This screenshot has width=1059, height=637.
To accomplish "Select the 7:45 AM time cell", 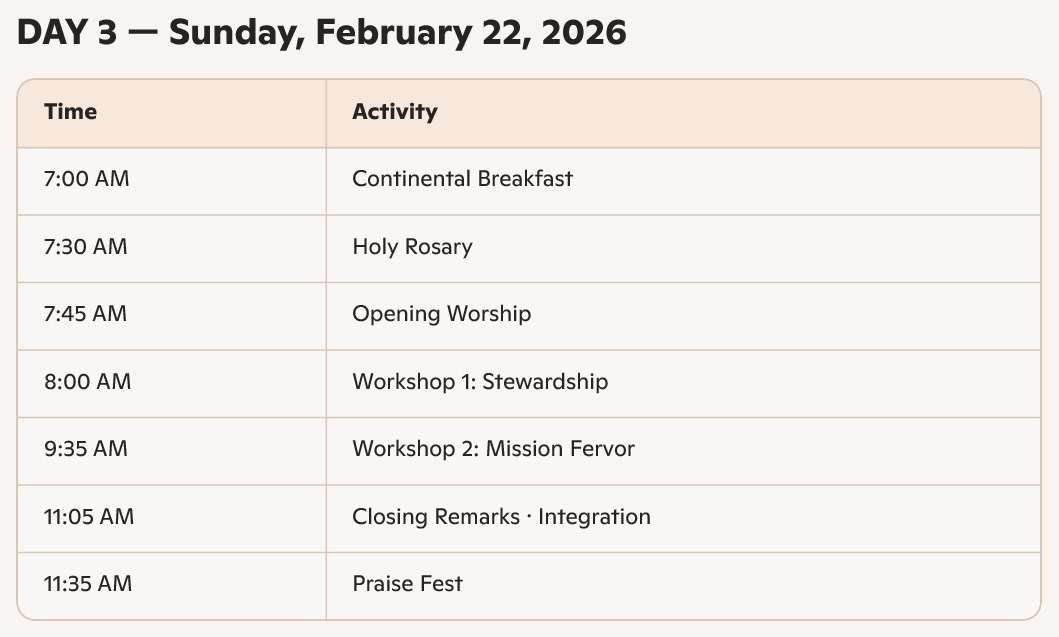I will tap(85, 314).
